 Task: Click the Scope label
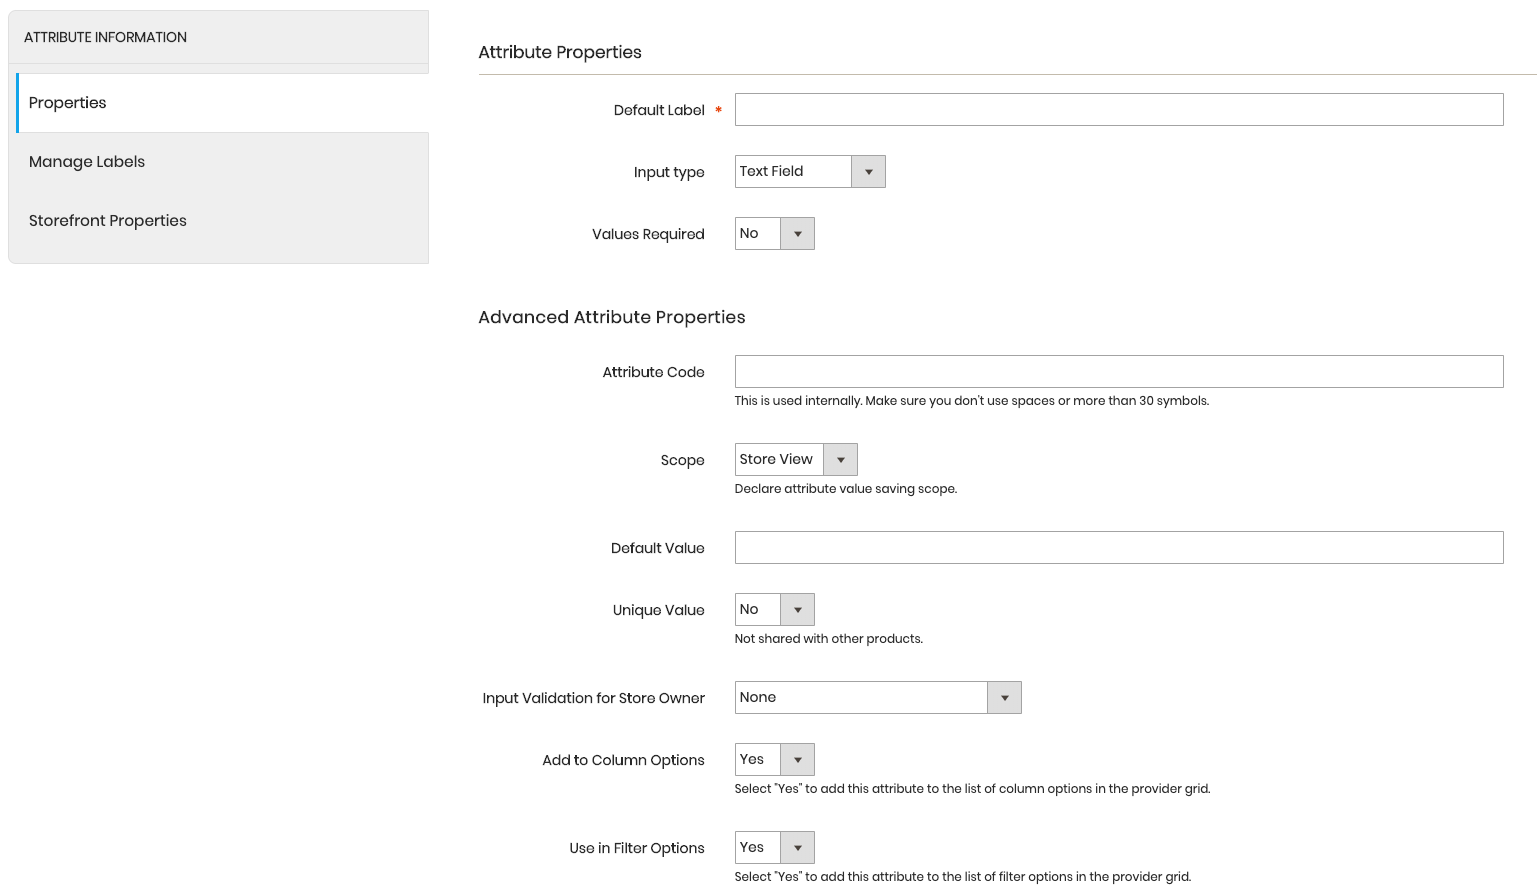(x=683, y=460)
